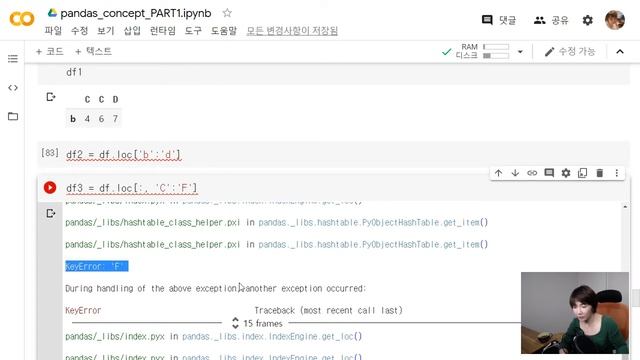Open the 삽입 menu

point(132,31)
